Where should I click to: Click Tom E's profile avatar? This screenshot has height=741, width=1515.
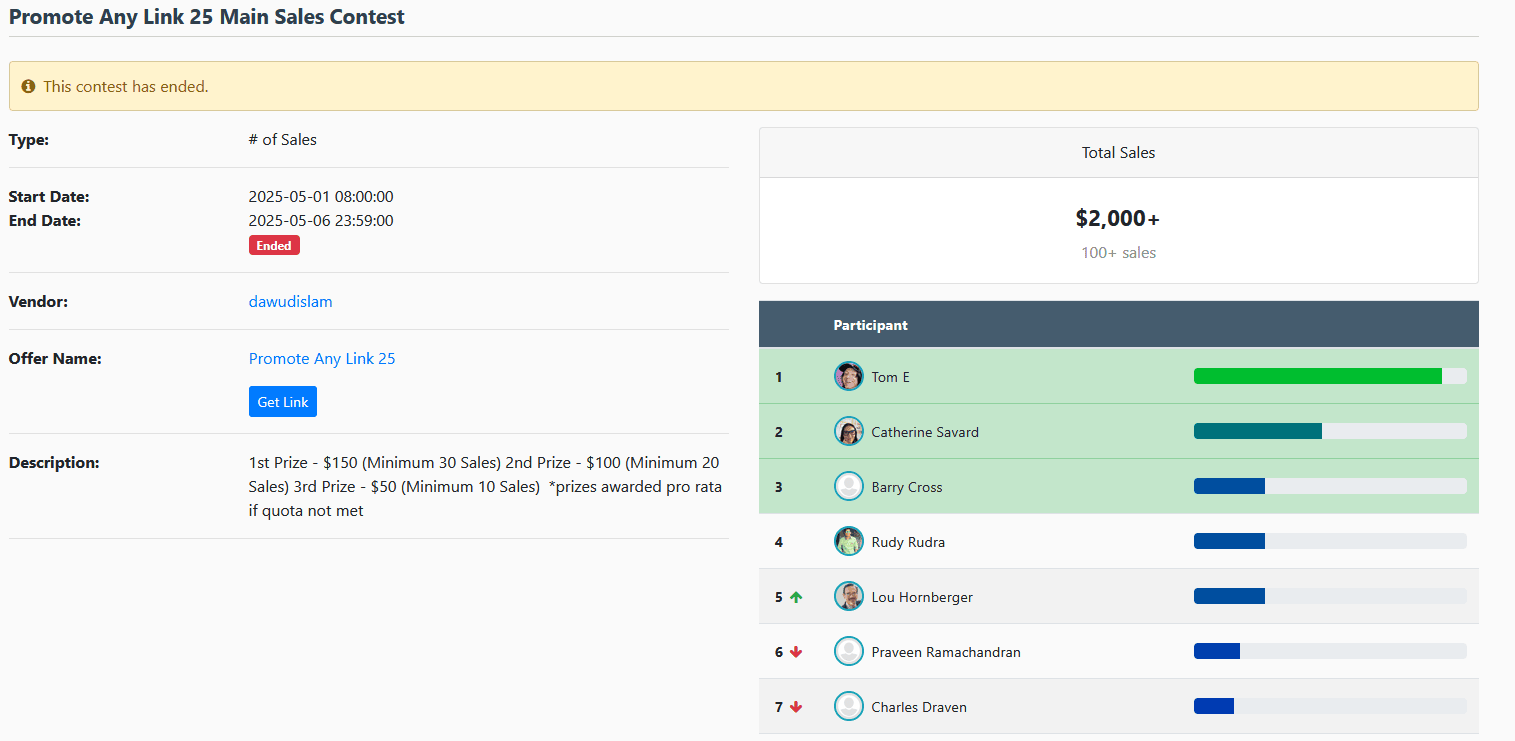pos(848,377)
